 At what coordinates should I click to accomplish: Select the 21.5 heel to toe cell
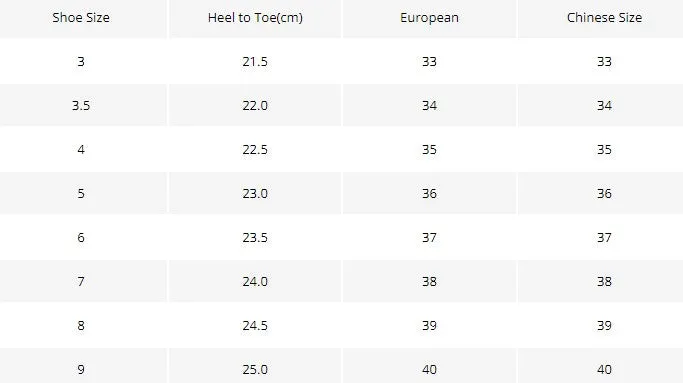click(255, 61)
